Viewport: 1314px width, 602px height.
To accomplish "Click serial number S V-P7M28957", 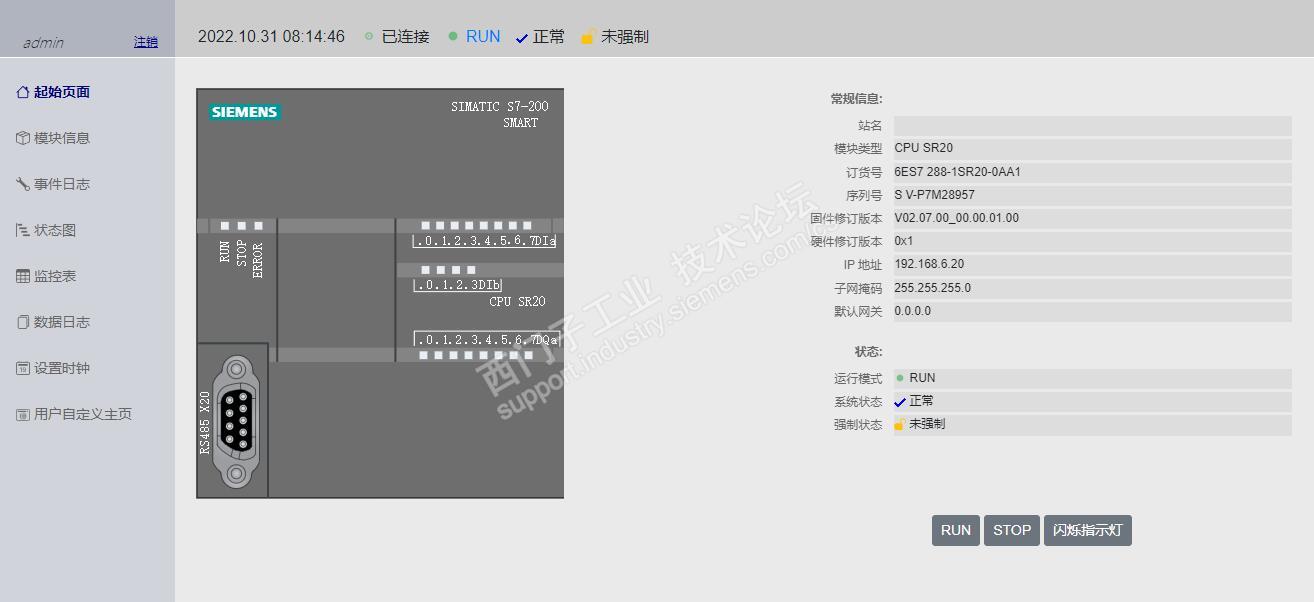I will coord(934,195).
